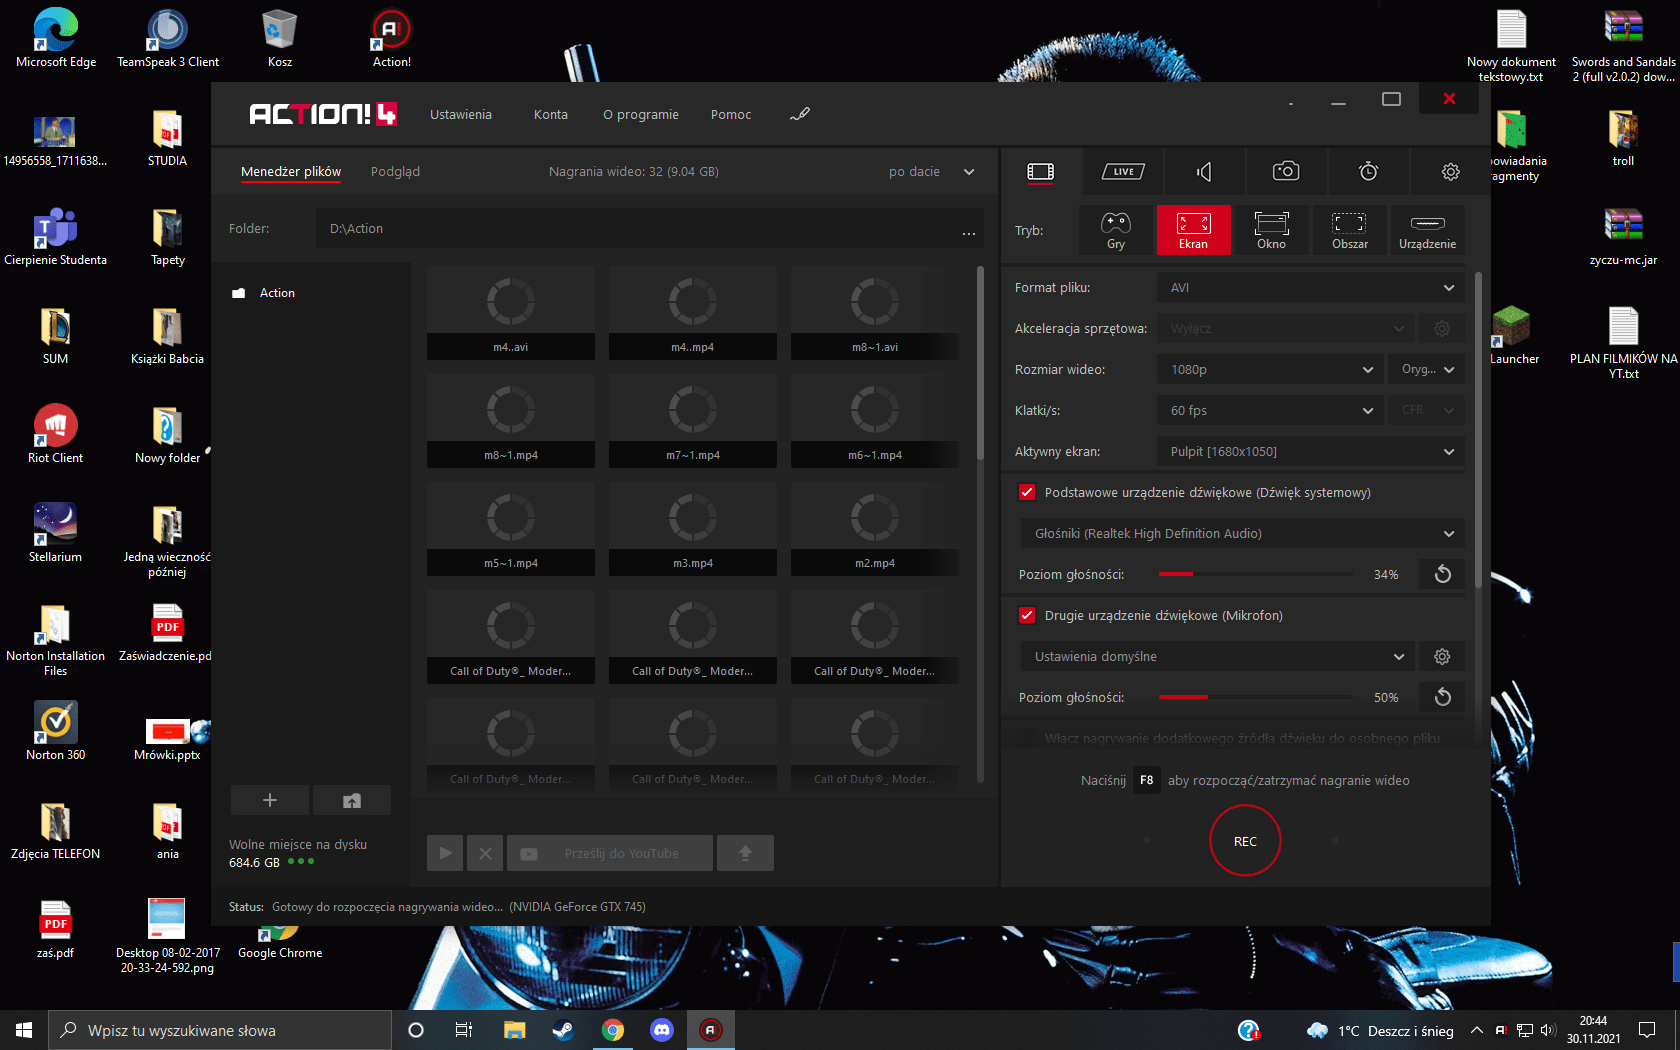Open the Aktywny ekran Pulpit dropdown
1680x1050 pixels.
point(1310,451)
